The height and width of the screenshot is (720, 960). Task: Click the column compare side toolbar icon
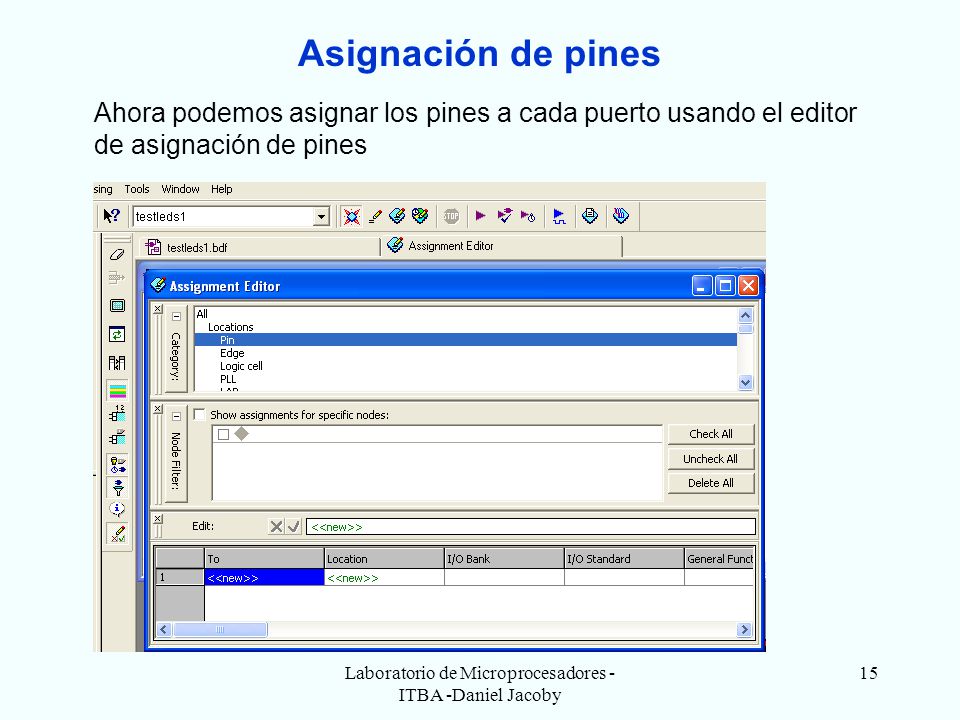117,363
